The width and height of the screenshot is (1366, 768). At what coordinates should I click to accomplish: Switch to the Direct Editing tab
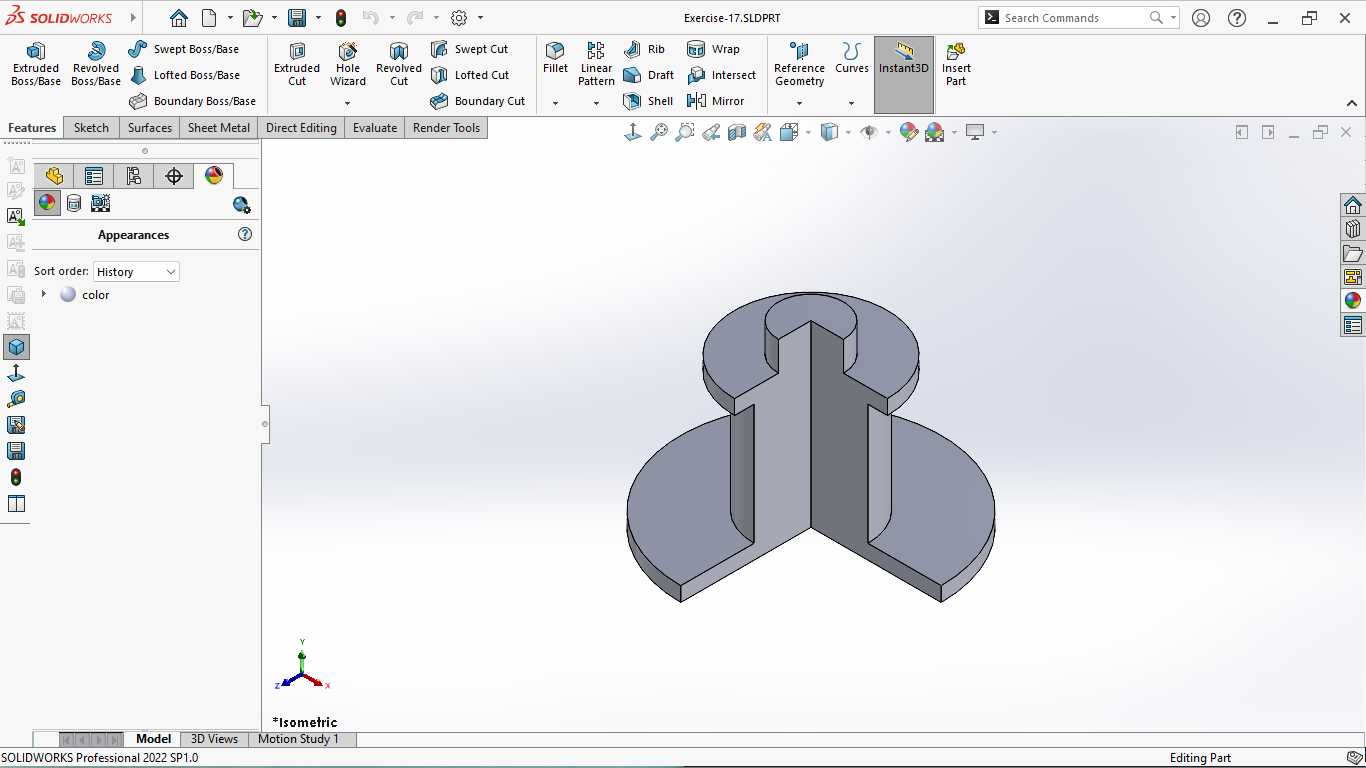301,128
